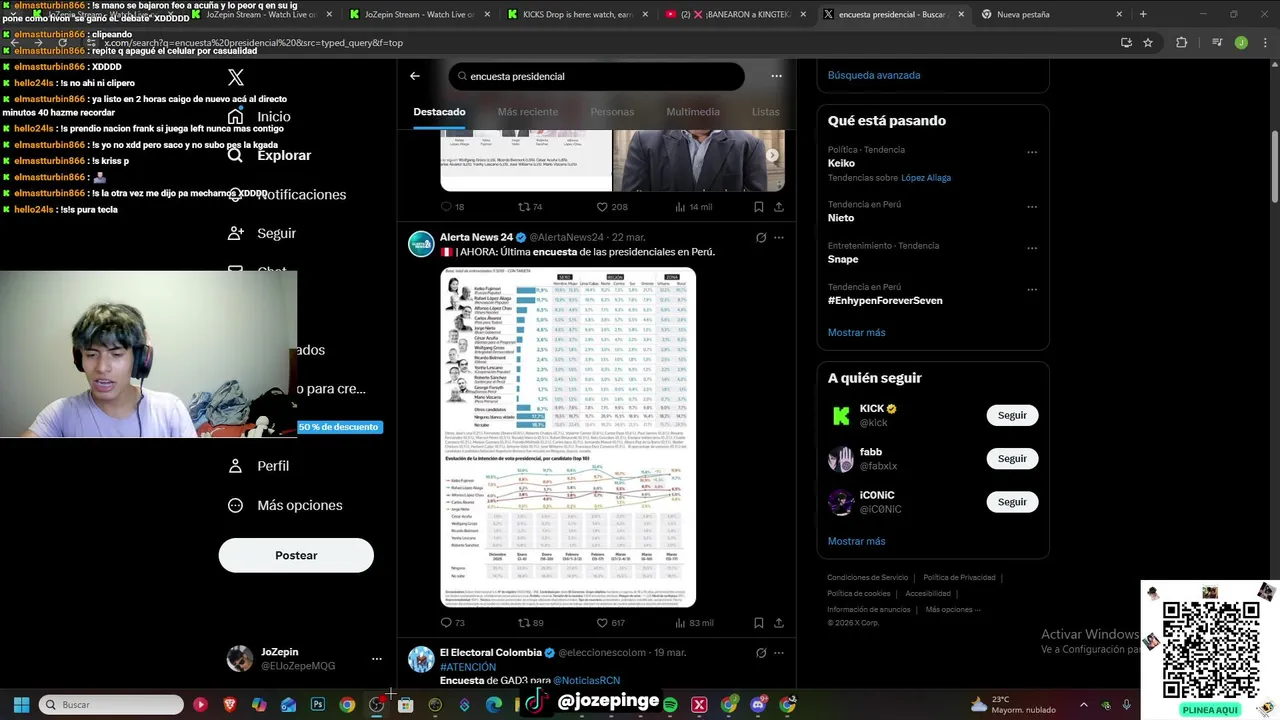Switch to Multimedia tab

tap(693, 112)
